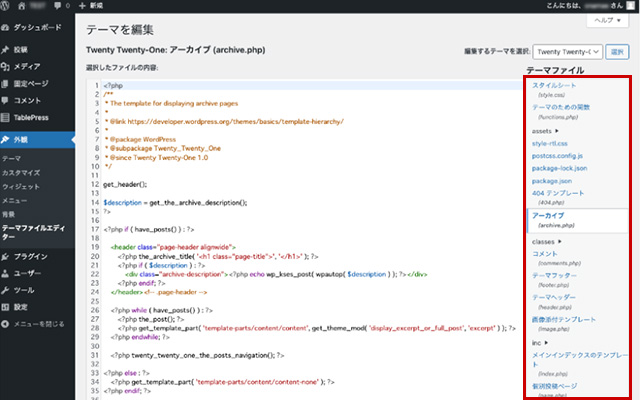Screen dimensions: 640x400
Task: Open テーマヘッダー header.php file
Action: pyautogui.click(x=554, y=297)
